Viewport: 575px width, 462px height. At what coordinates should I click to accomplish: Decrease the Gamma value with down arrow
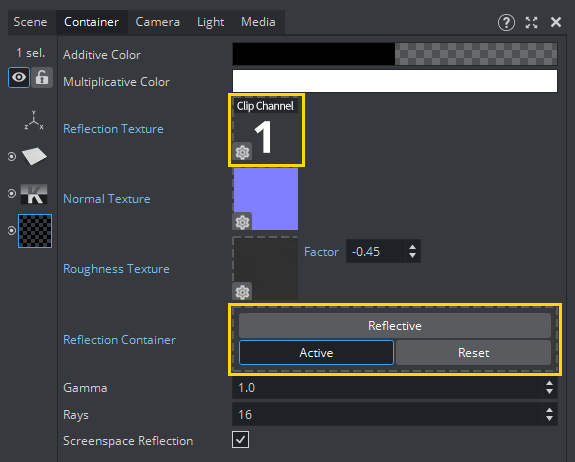click(549, 392)
